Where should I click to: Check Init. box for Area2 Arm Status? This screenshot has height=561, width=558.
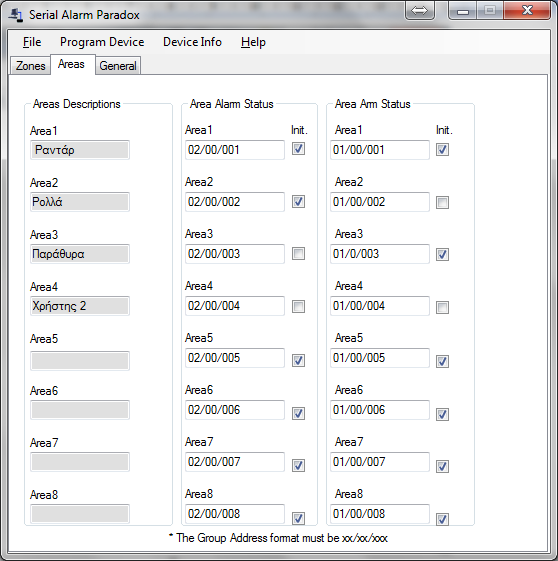pyautogui.click(x=442, y=203)
